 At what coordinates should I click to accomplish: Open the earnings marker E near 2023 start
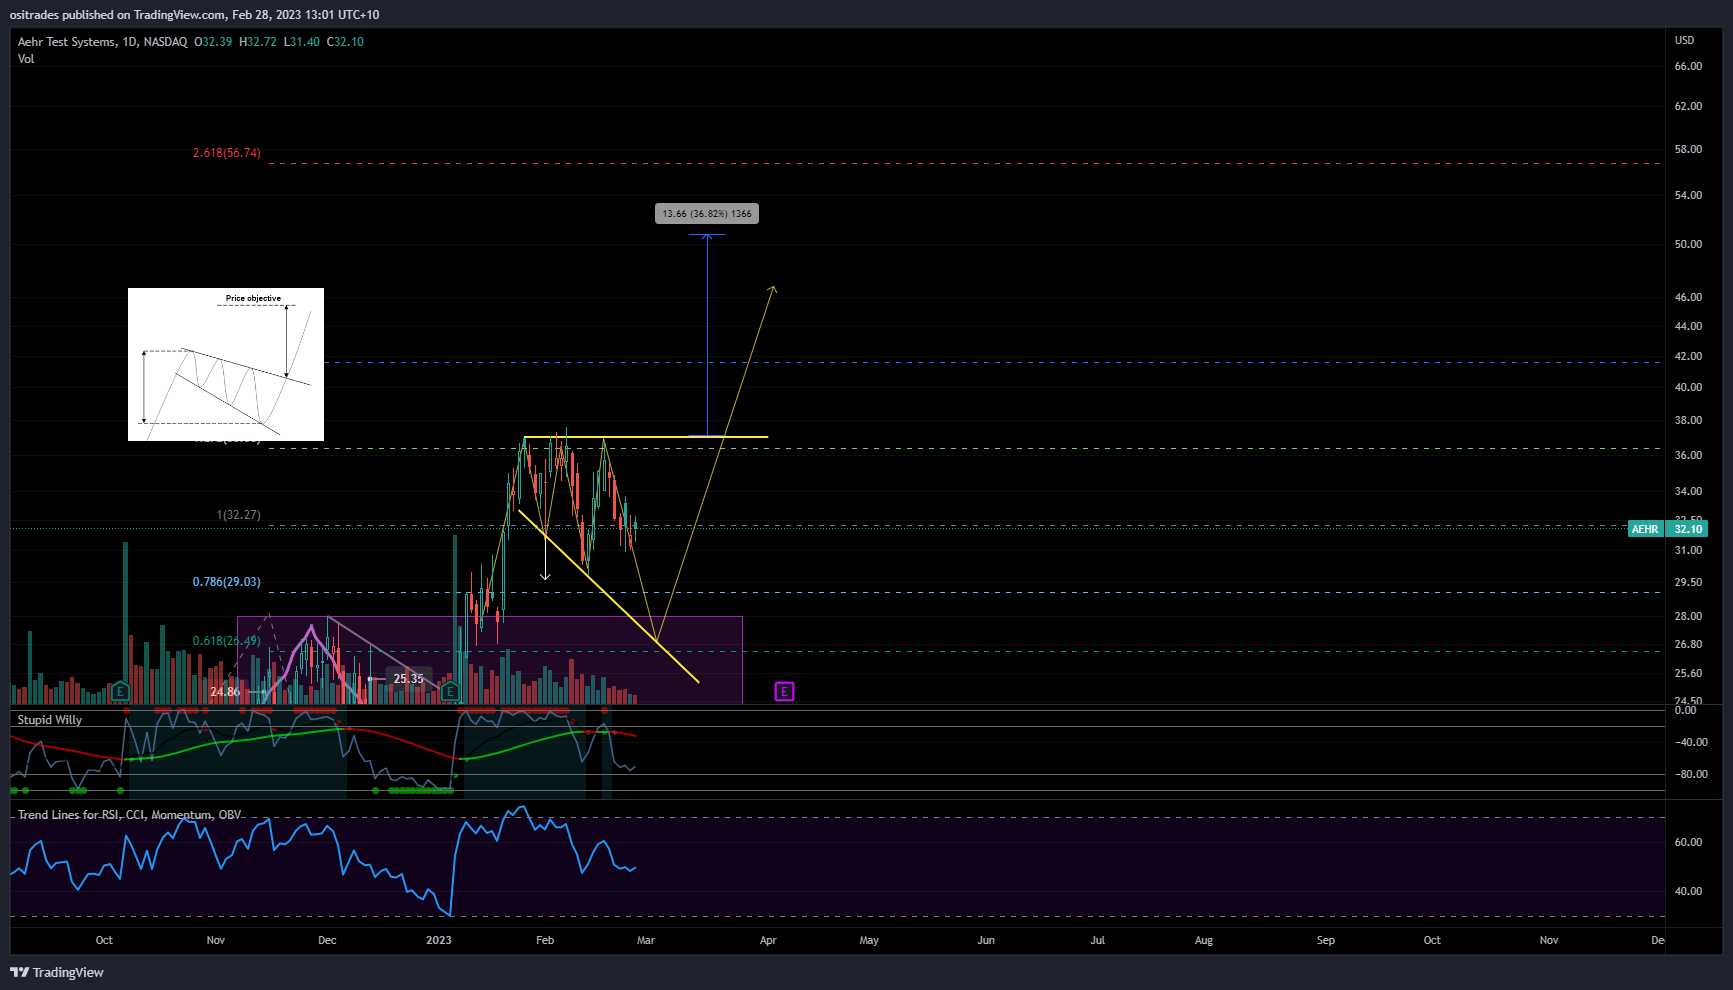click(x=450, y=691)
